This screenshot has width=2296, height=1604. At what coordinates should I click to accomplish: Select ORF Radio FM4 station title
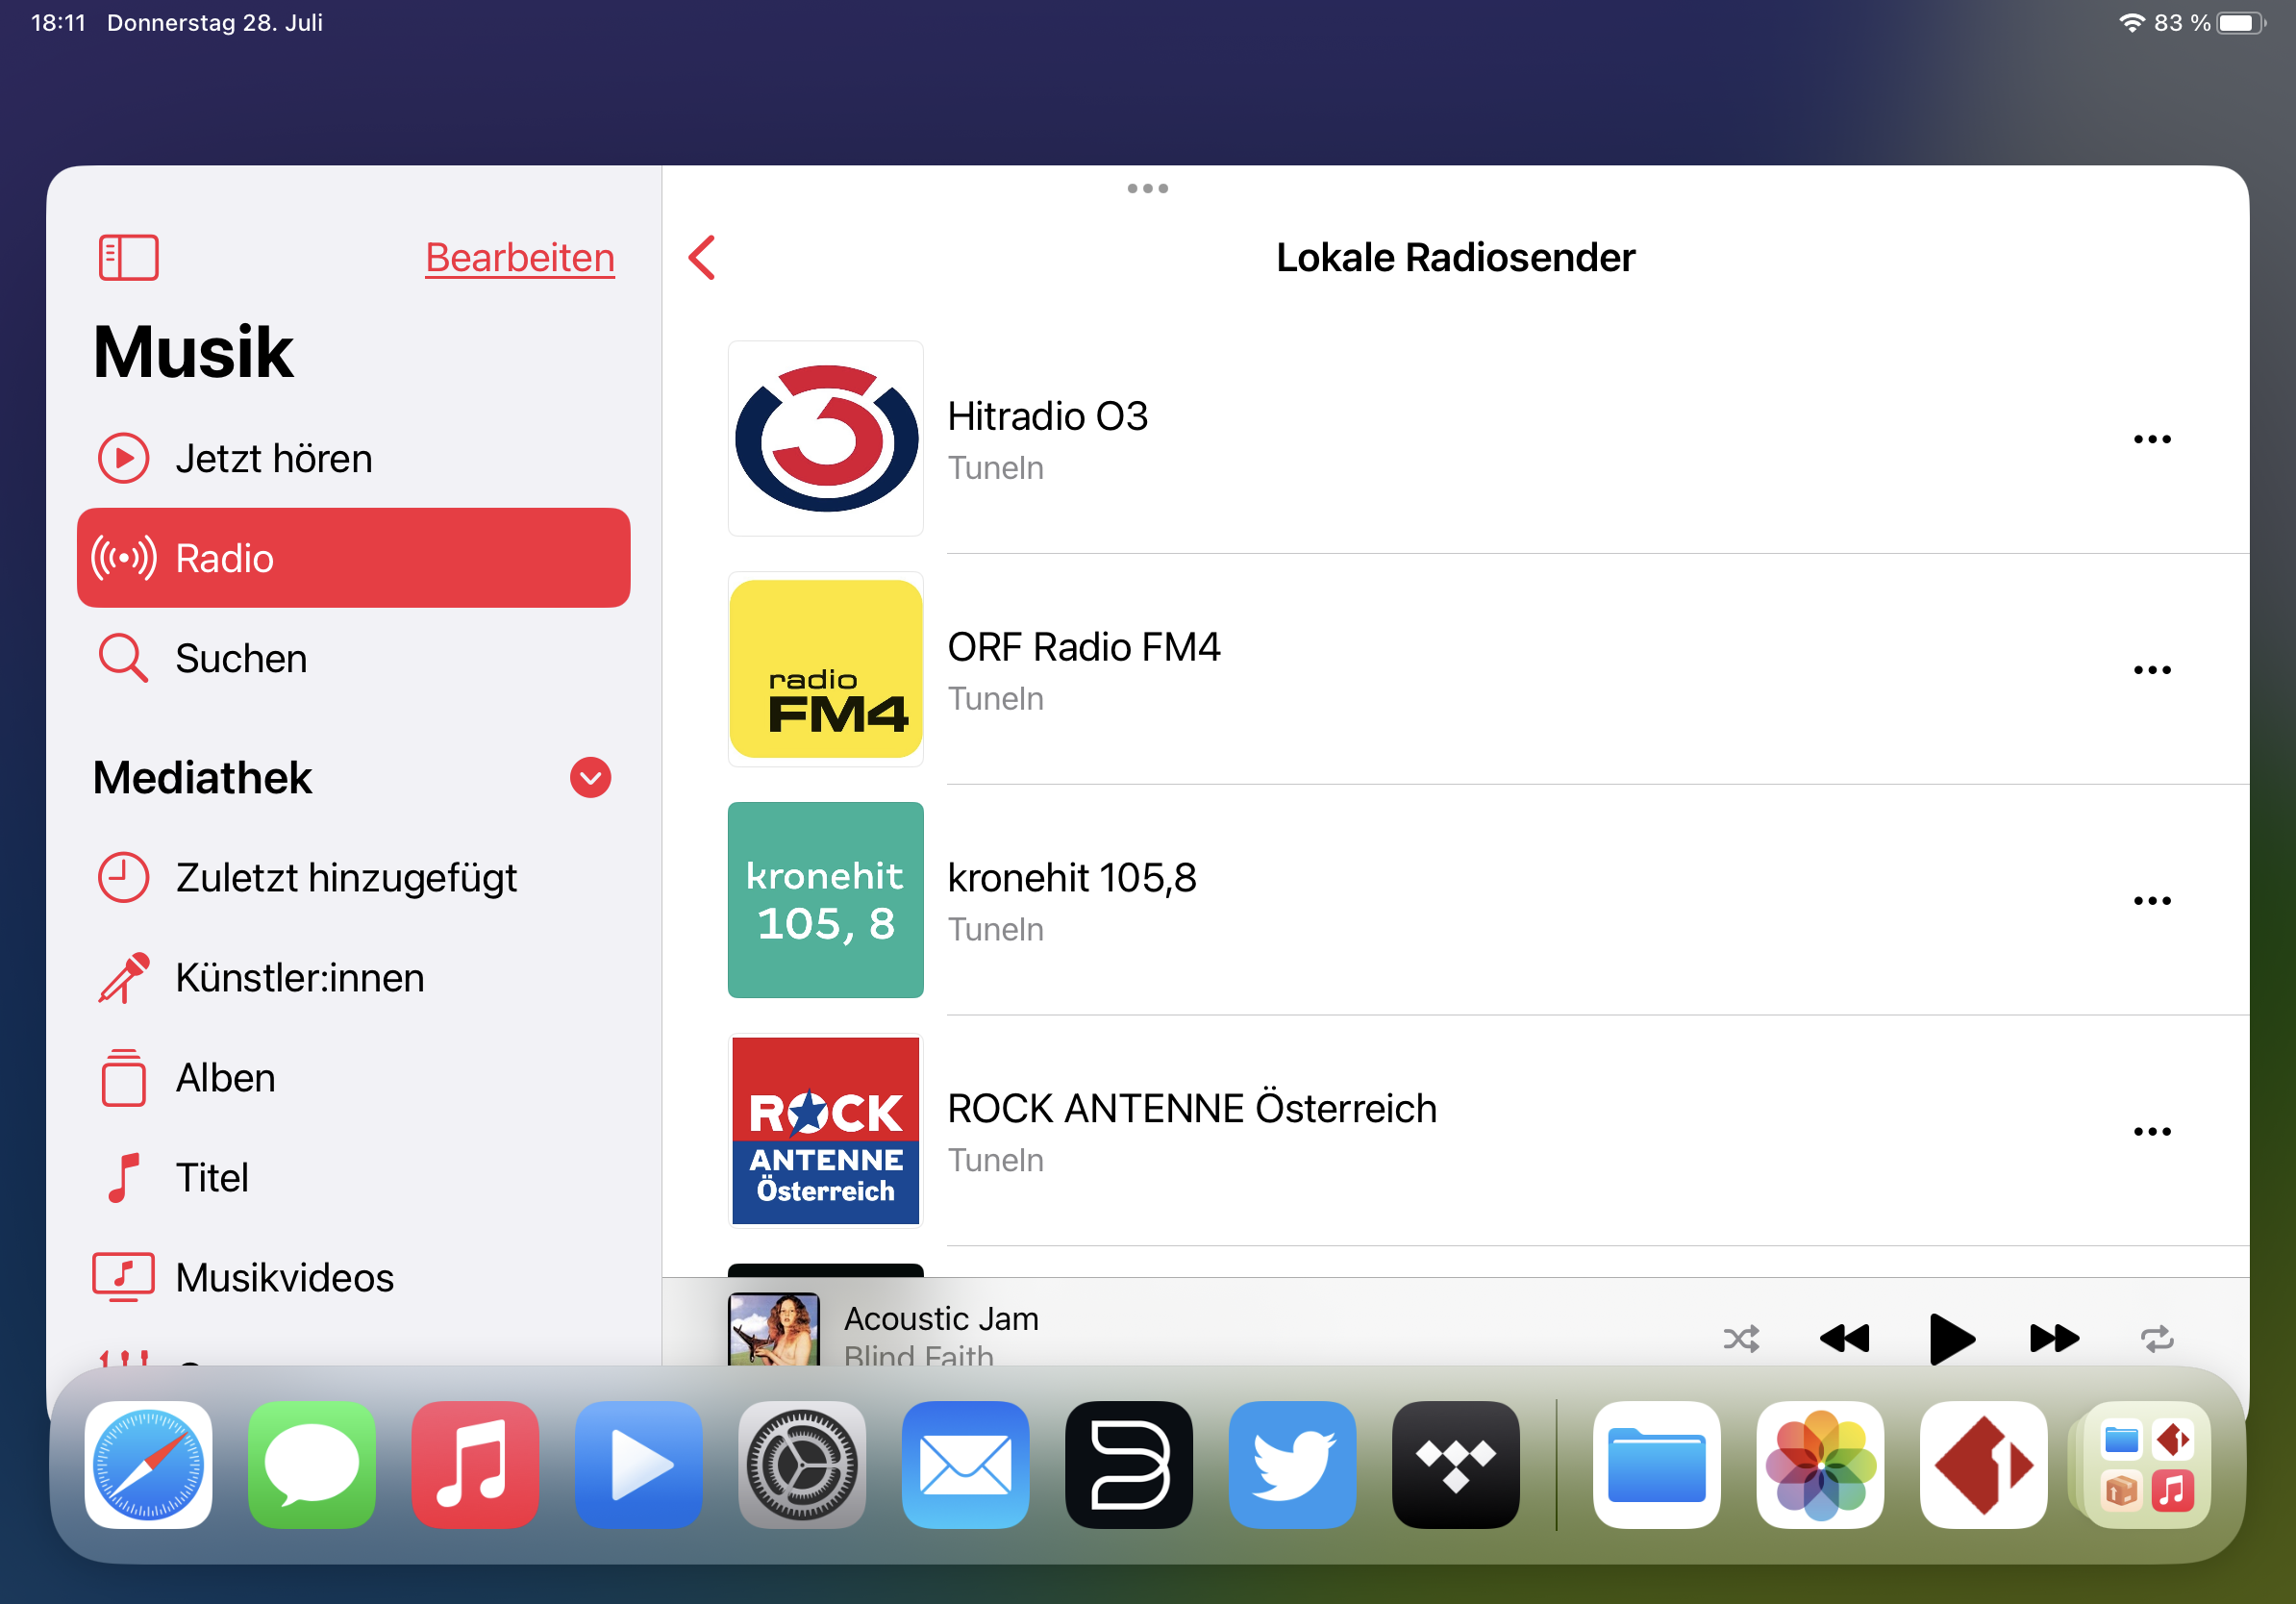click(x=1083, y=647)
